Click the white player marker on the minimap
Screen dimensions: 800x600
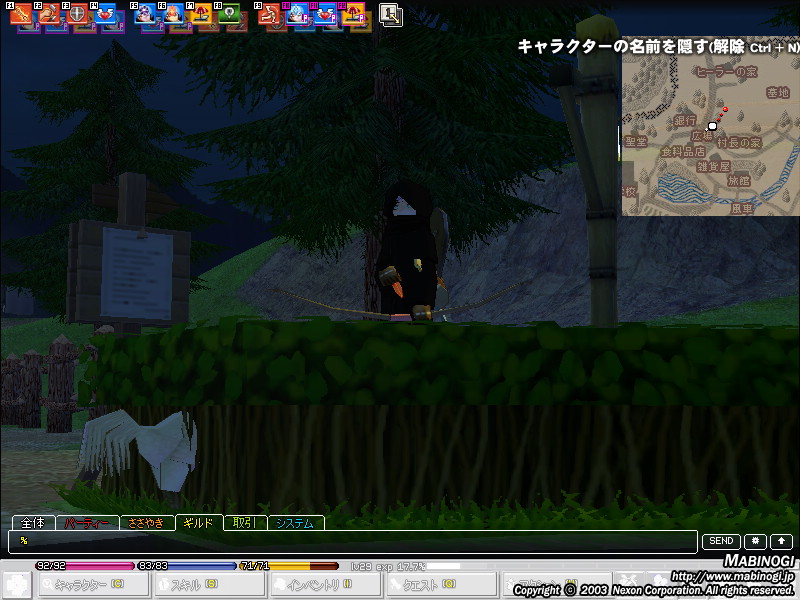click(x=712, y=126)
